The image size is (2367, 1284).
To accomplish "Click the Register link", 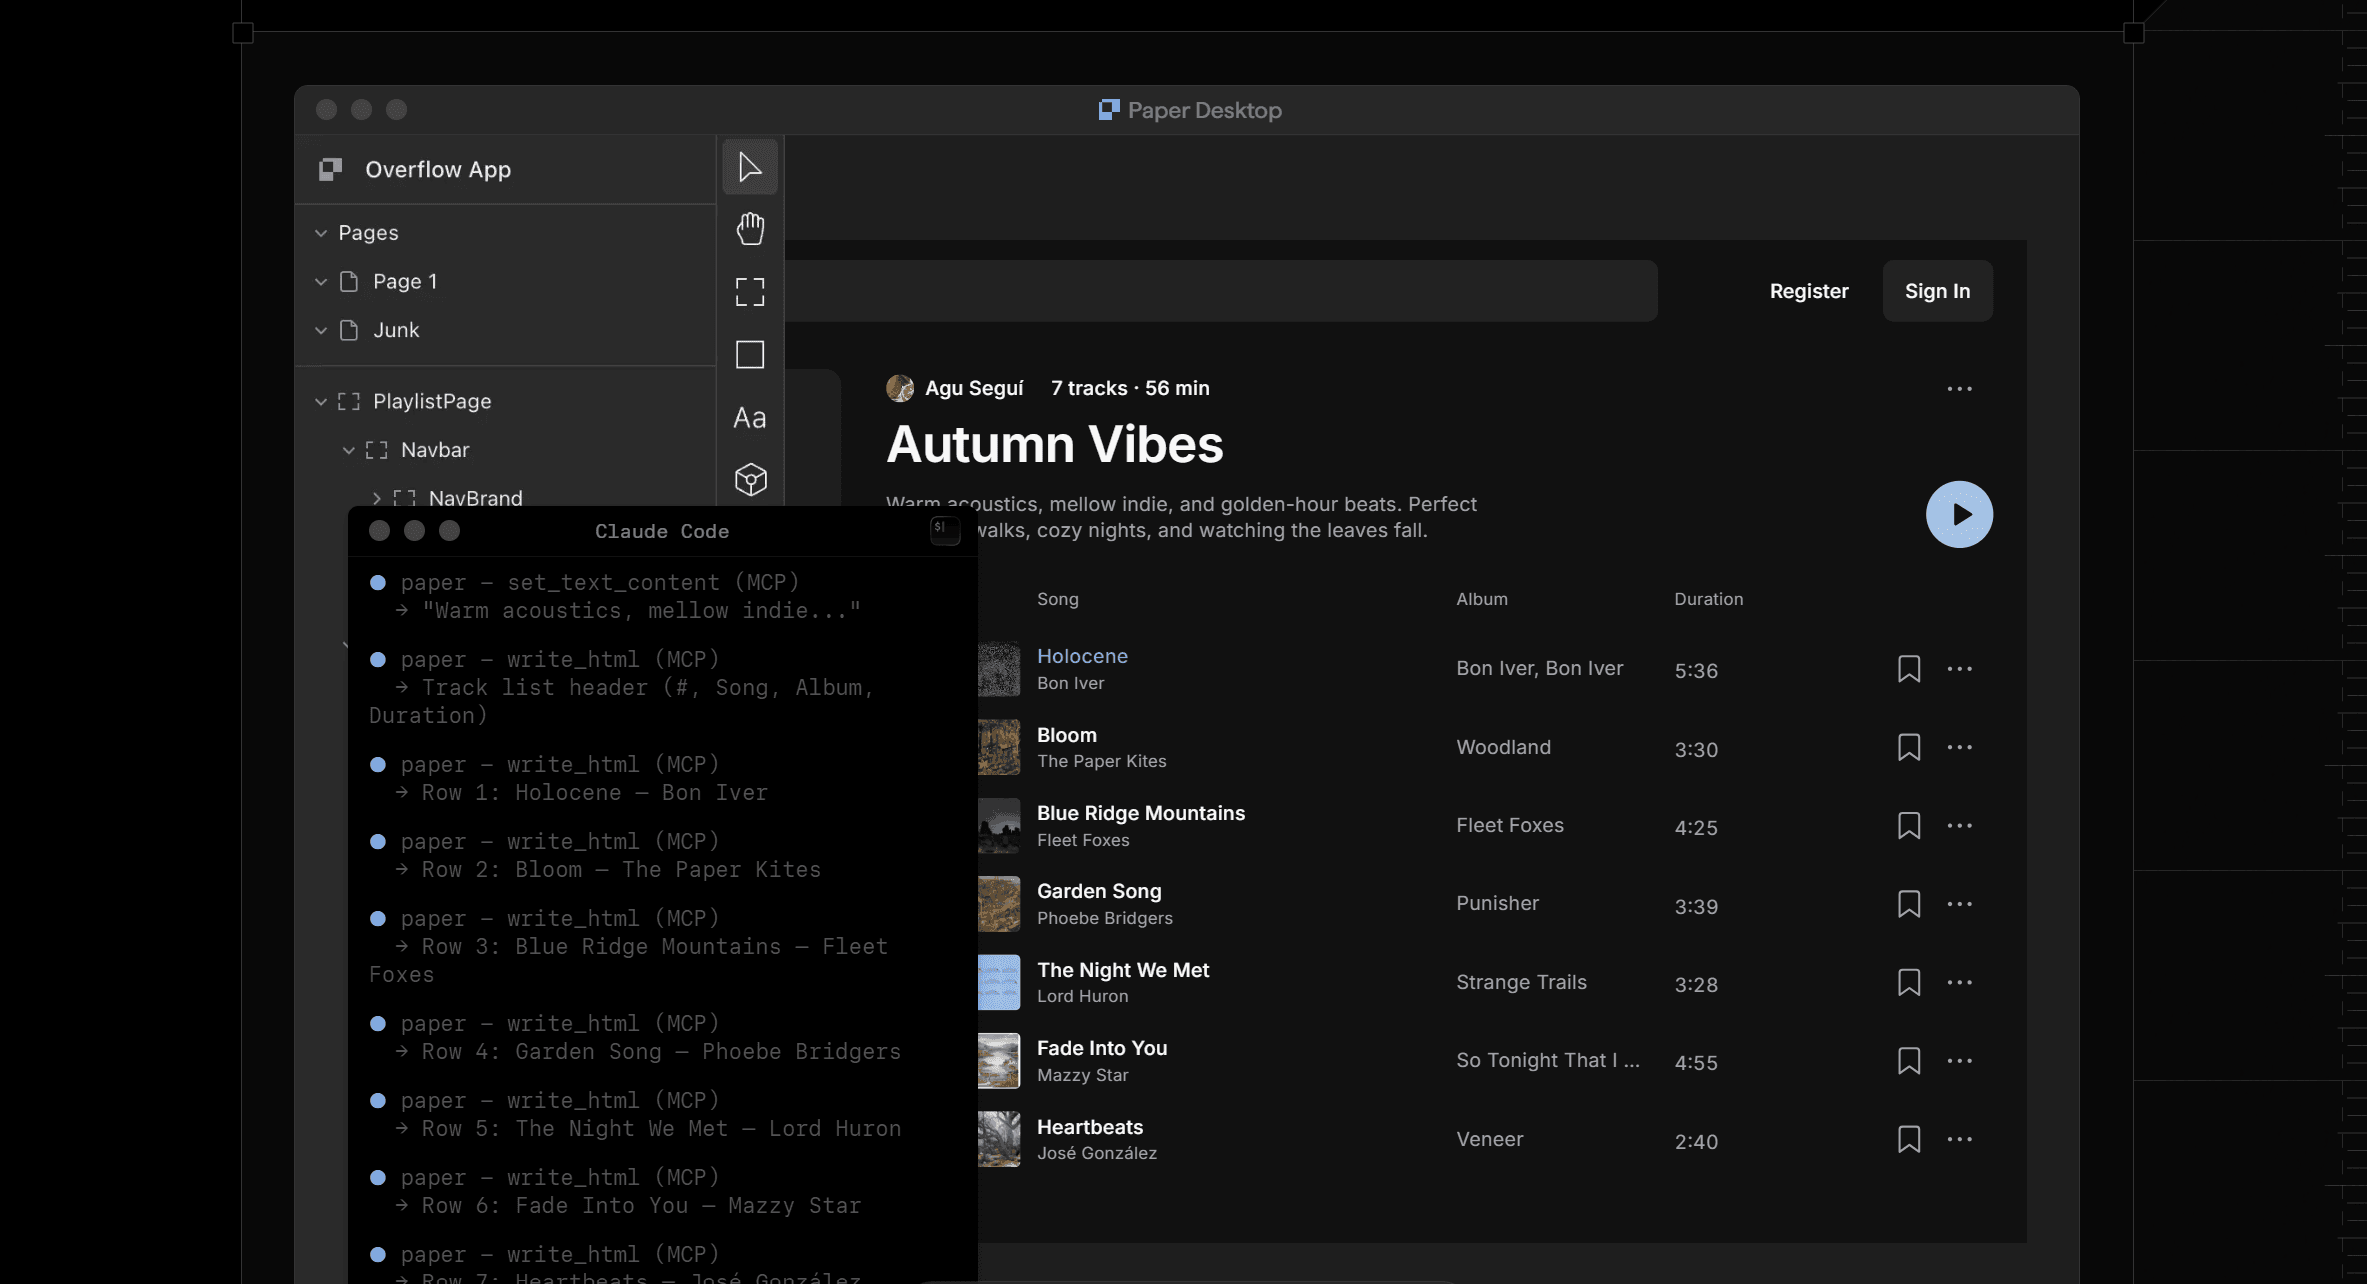I will [x=1808, y=291].
